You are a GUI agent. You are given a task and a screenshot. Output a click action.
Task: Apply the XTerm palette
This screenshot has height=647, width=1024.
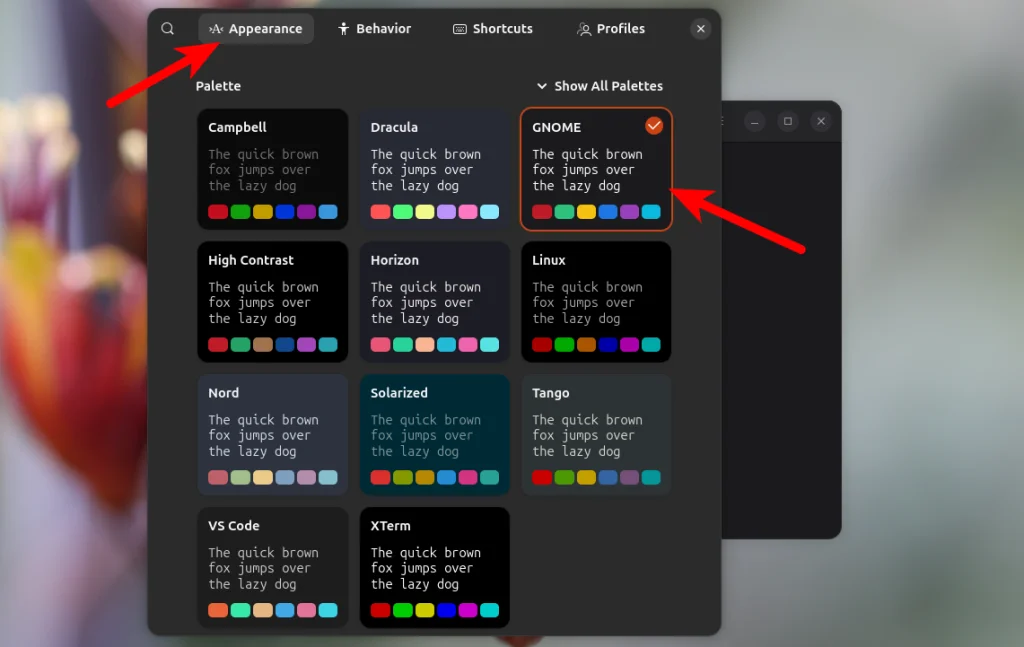[x=435, y=567]
